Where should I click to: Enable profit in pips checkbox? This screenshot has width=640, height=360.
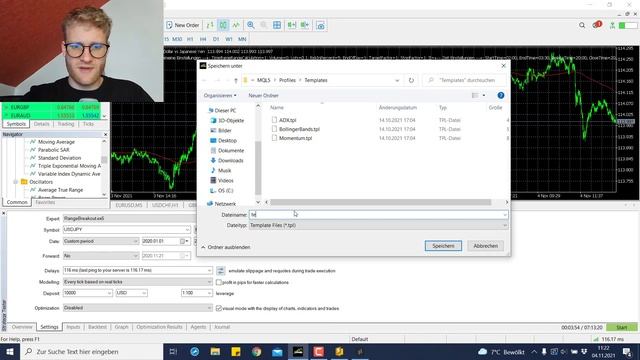click(219, 282)
